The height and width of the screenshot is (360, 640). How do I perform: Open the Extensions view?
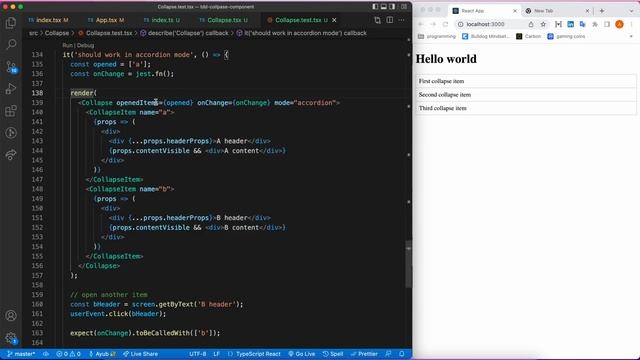tap(11, 111)
